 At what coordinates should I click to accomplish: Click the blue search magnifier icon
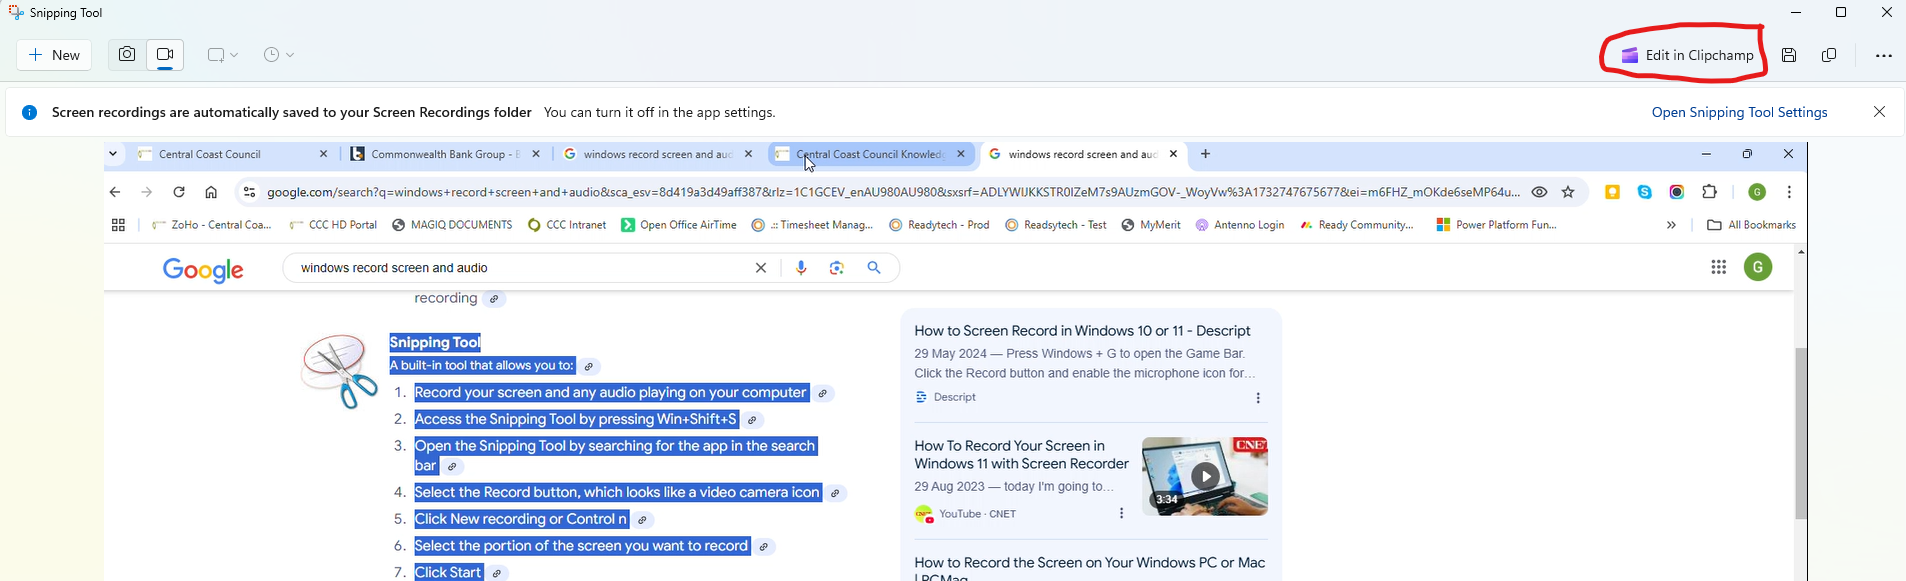click(x=874, y=268)
